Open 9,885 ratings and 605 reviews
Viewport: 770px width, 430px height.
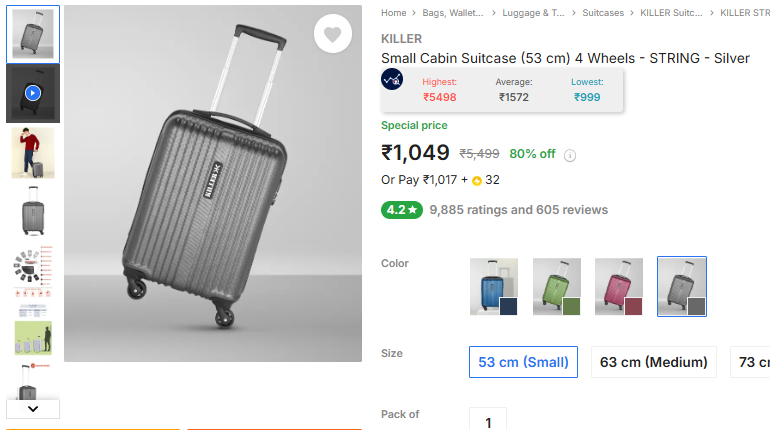coord(519,210)
